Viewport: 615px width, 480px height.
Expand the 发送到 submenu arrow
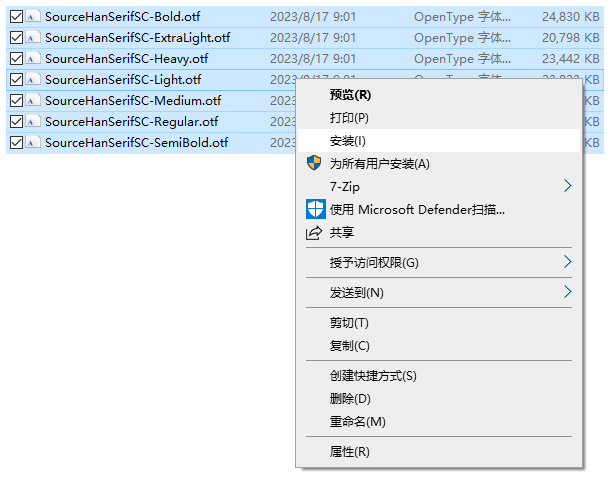point(567,292)
